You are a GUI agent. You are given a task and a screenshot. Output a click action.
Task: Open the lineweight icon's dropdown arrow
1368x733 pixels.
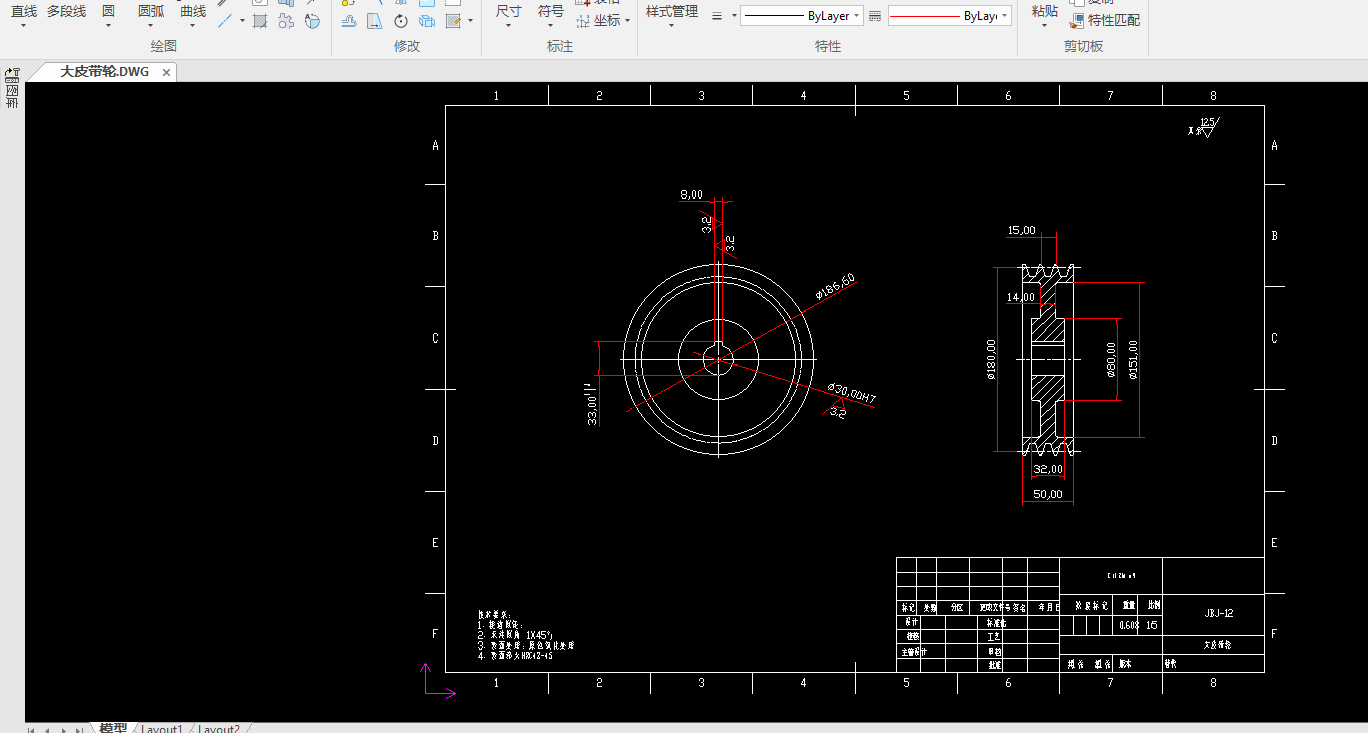pyautogui.click(x=734, y=16)
